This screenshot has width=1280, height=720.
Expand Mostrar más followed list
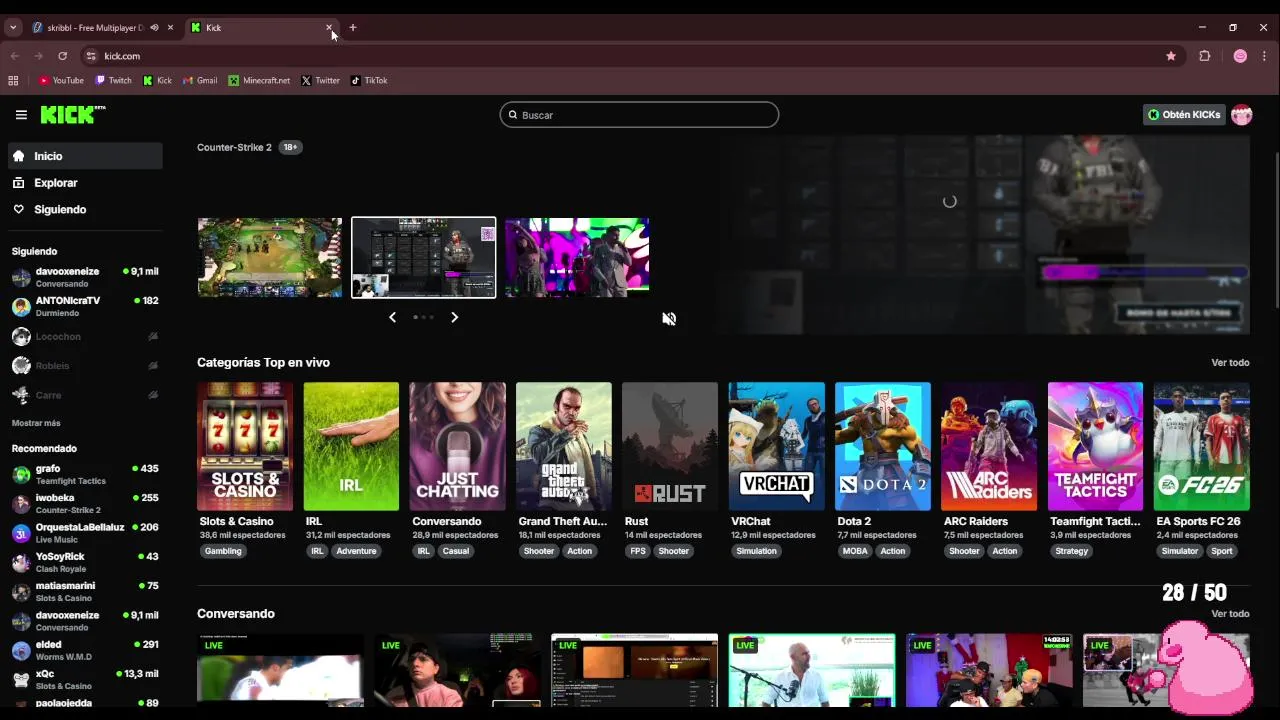coord(36,423)
